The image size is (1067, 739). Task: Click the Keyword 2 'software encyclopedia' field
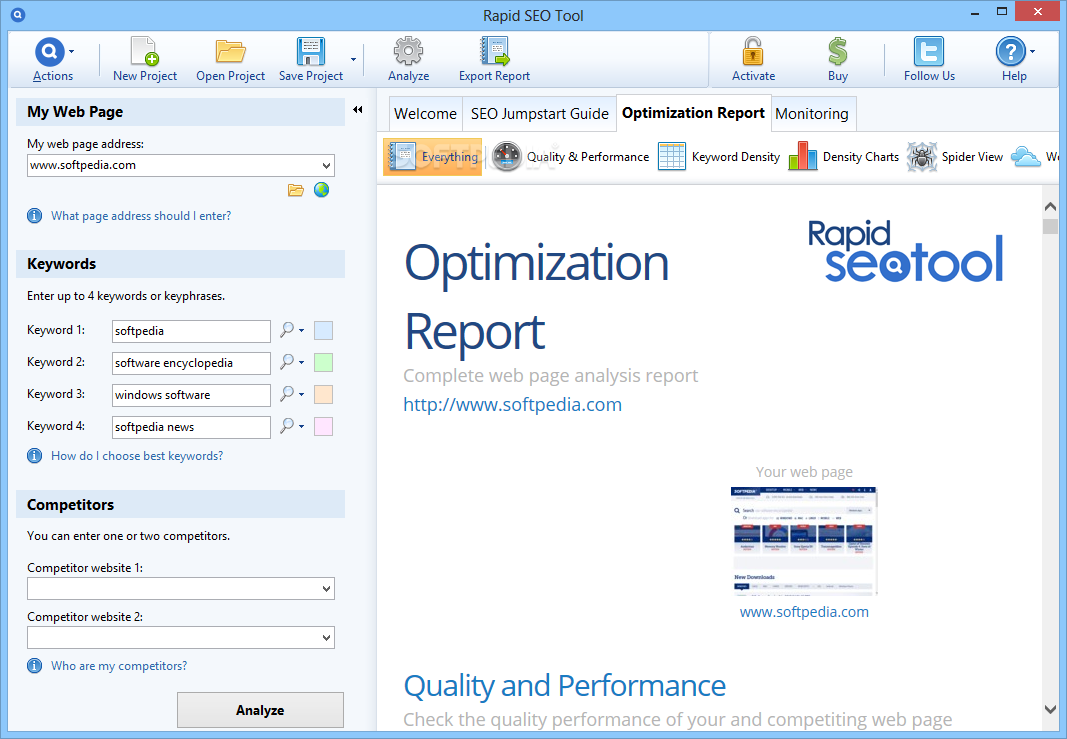[191, 363]
